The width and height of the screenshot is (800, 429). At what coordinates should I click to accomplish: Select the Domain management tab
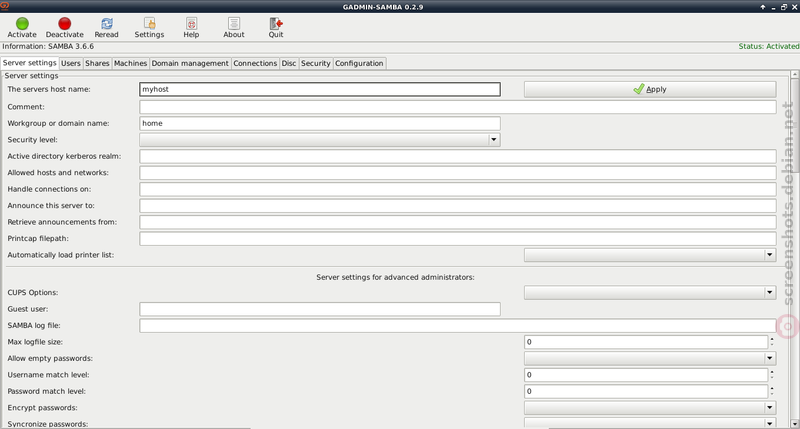coord(190,63)
